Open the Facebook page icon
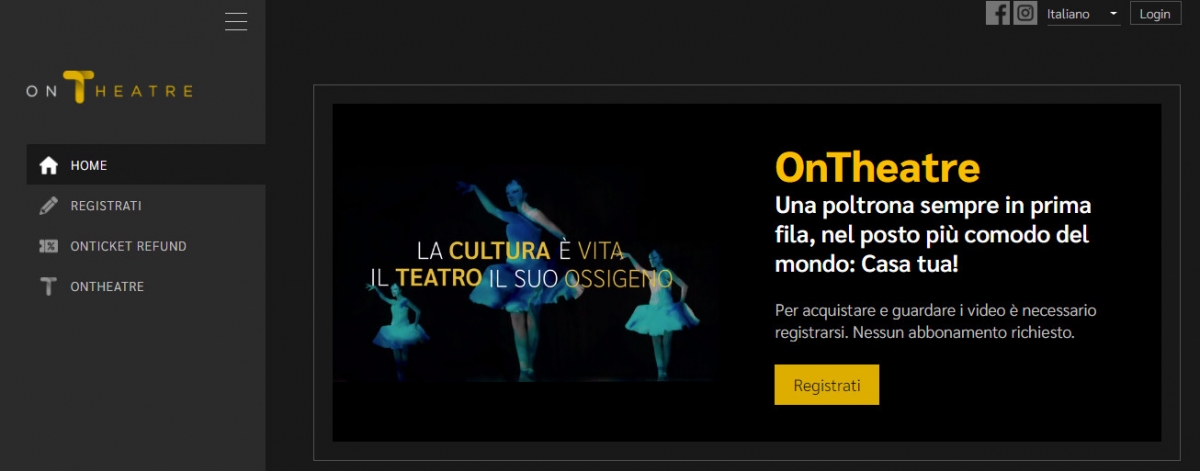 click(x=997, y=13)
